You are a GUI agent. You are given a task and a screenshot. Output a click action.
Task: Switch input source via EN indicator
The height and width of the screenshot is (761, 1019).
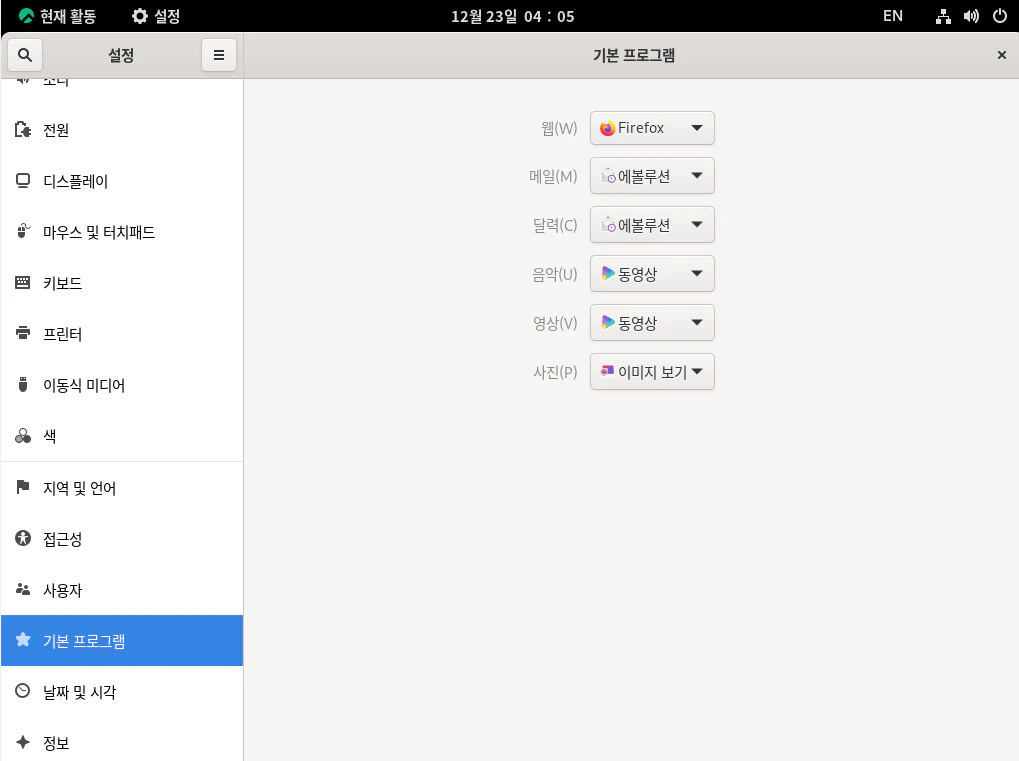892,16
